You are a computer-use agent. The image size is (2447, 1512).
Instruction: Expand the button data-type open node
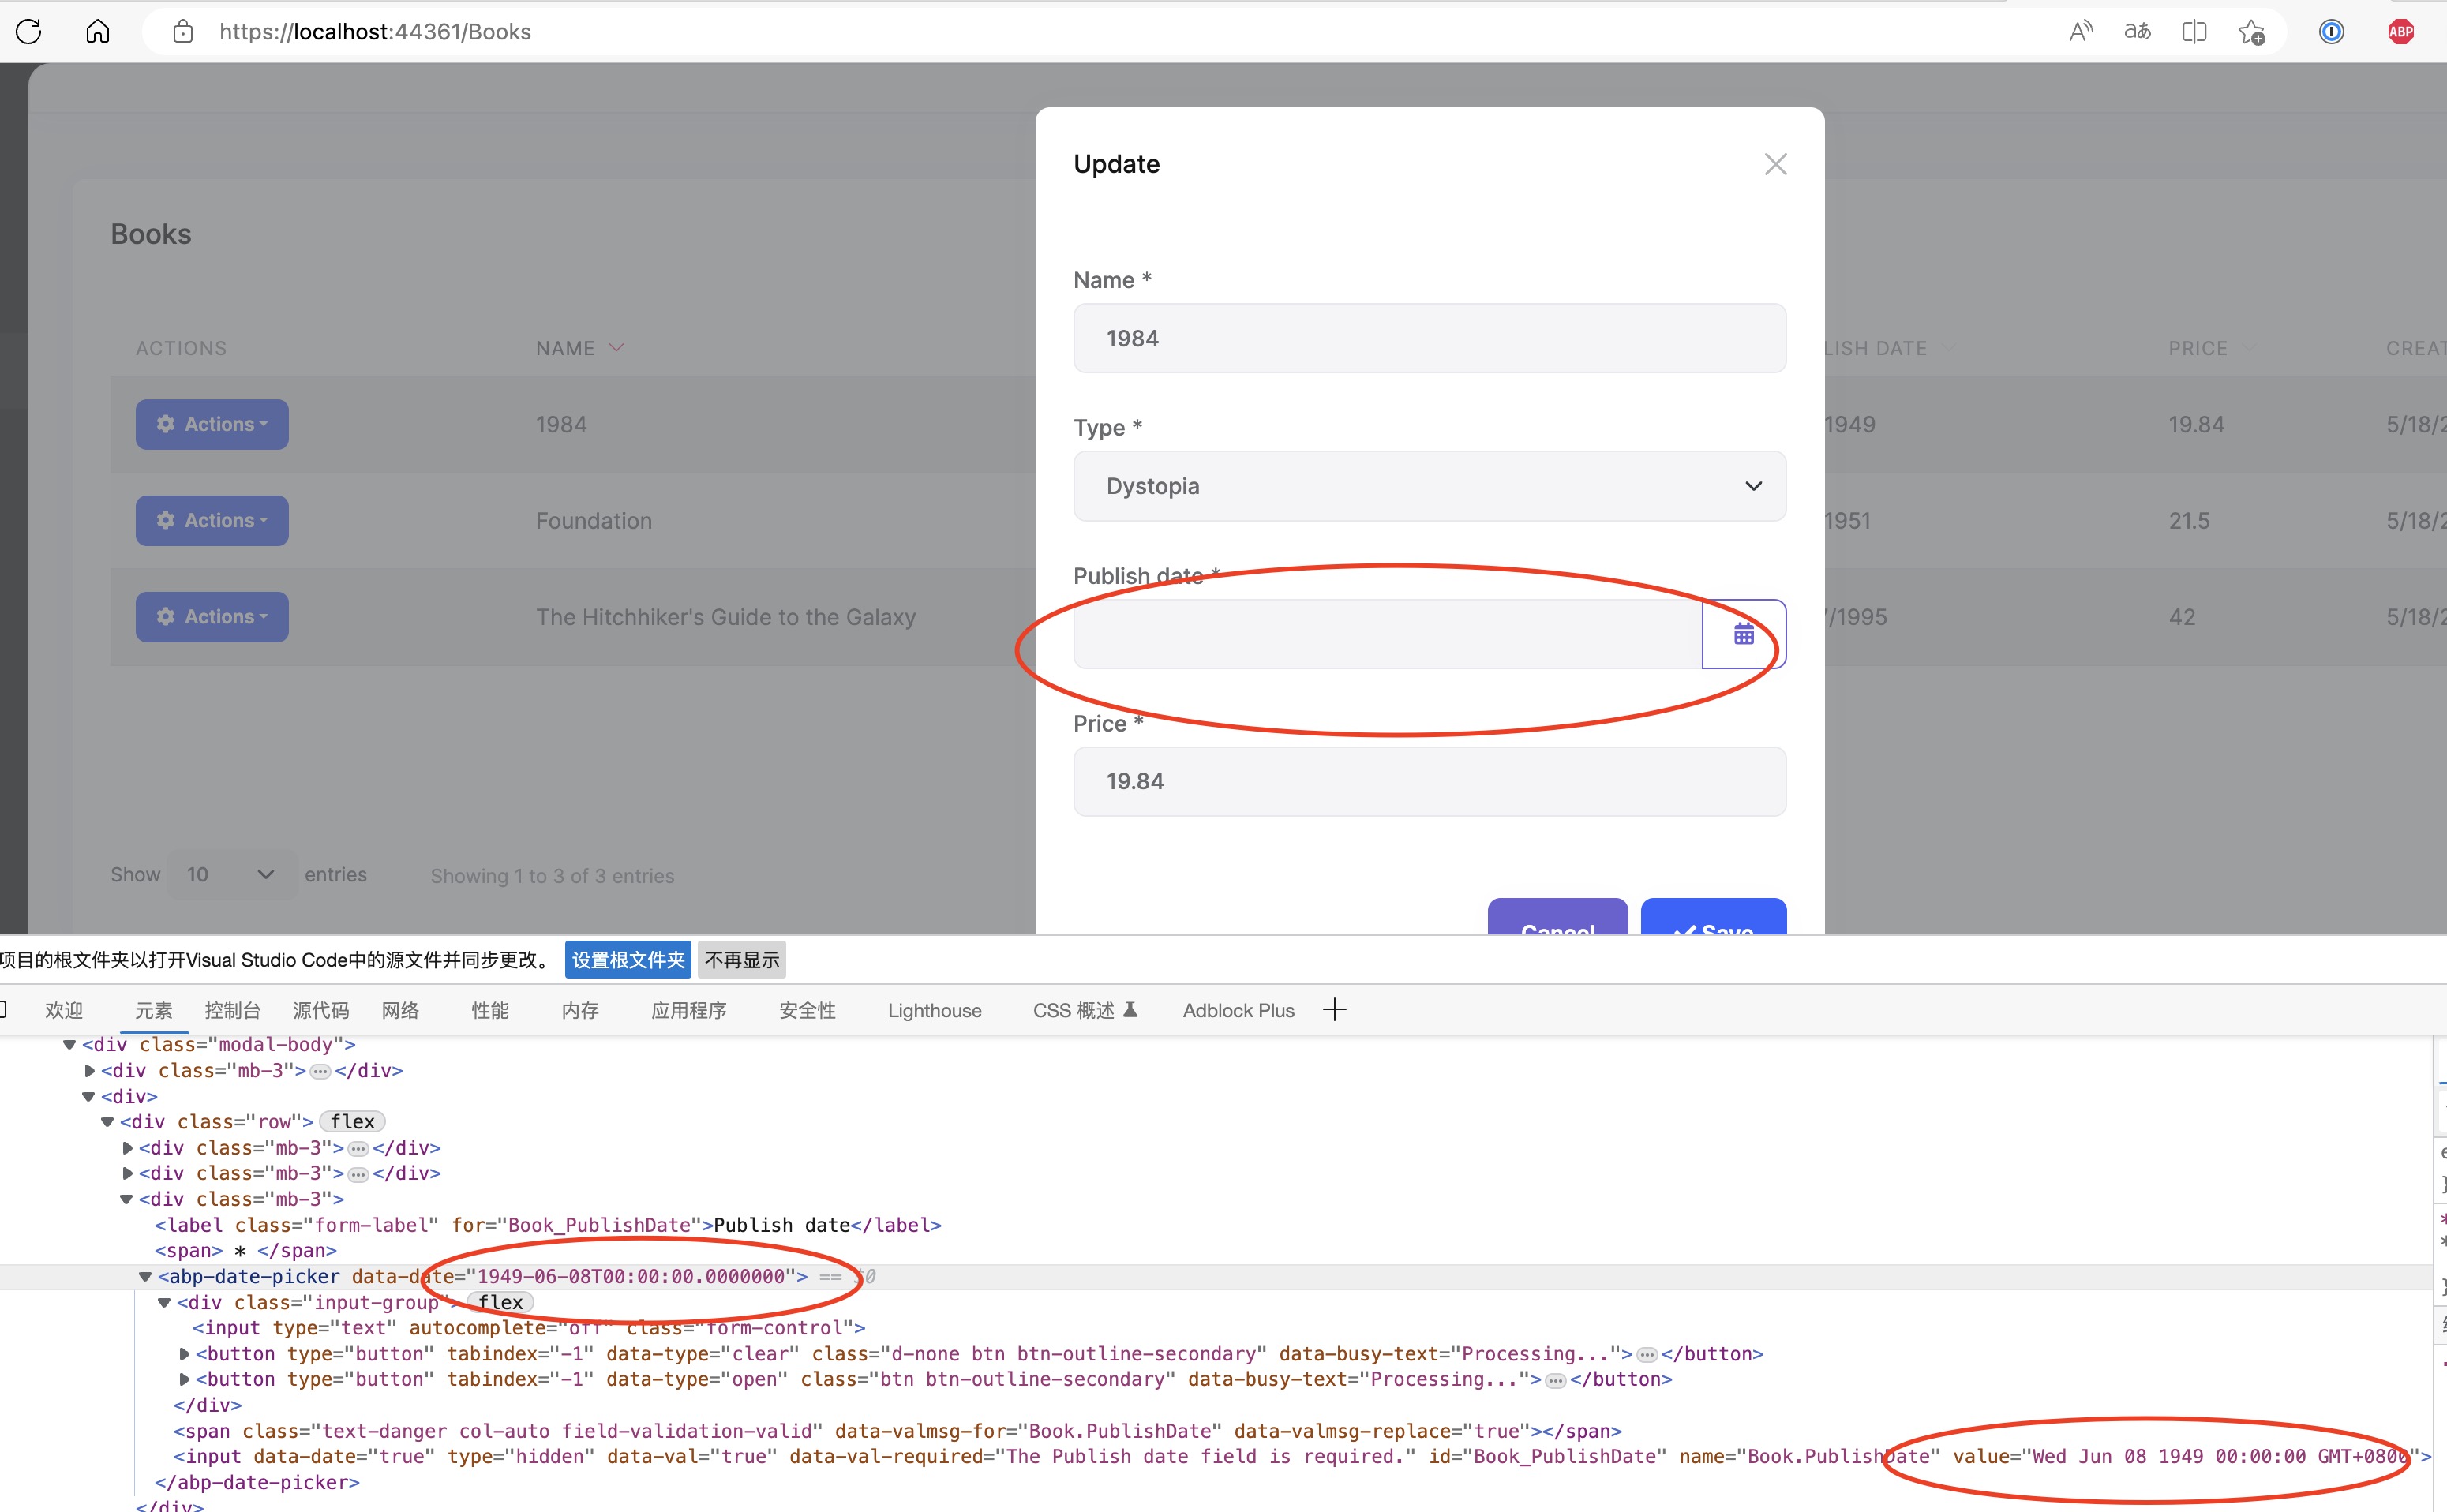coord(184,1380)
